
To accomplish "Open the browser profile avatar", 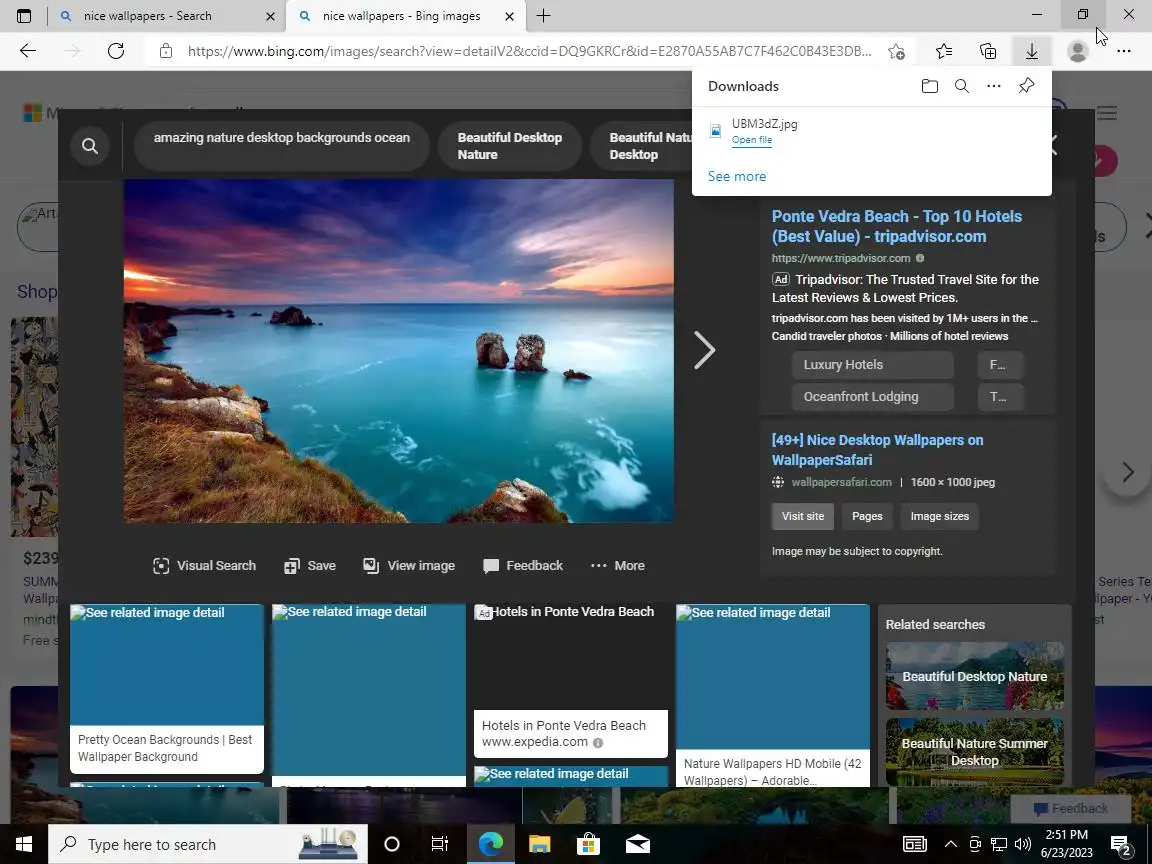I will [1078, 51].
